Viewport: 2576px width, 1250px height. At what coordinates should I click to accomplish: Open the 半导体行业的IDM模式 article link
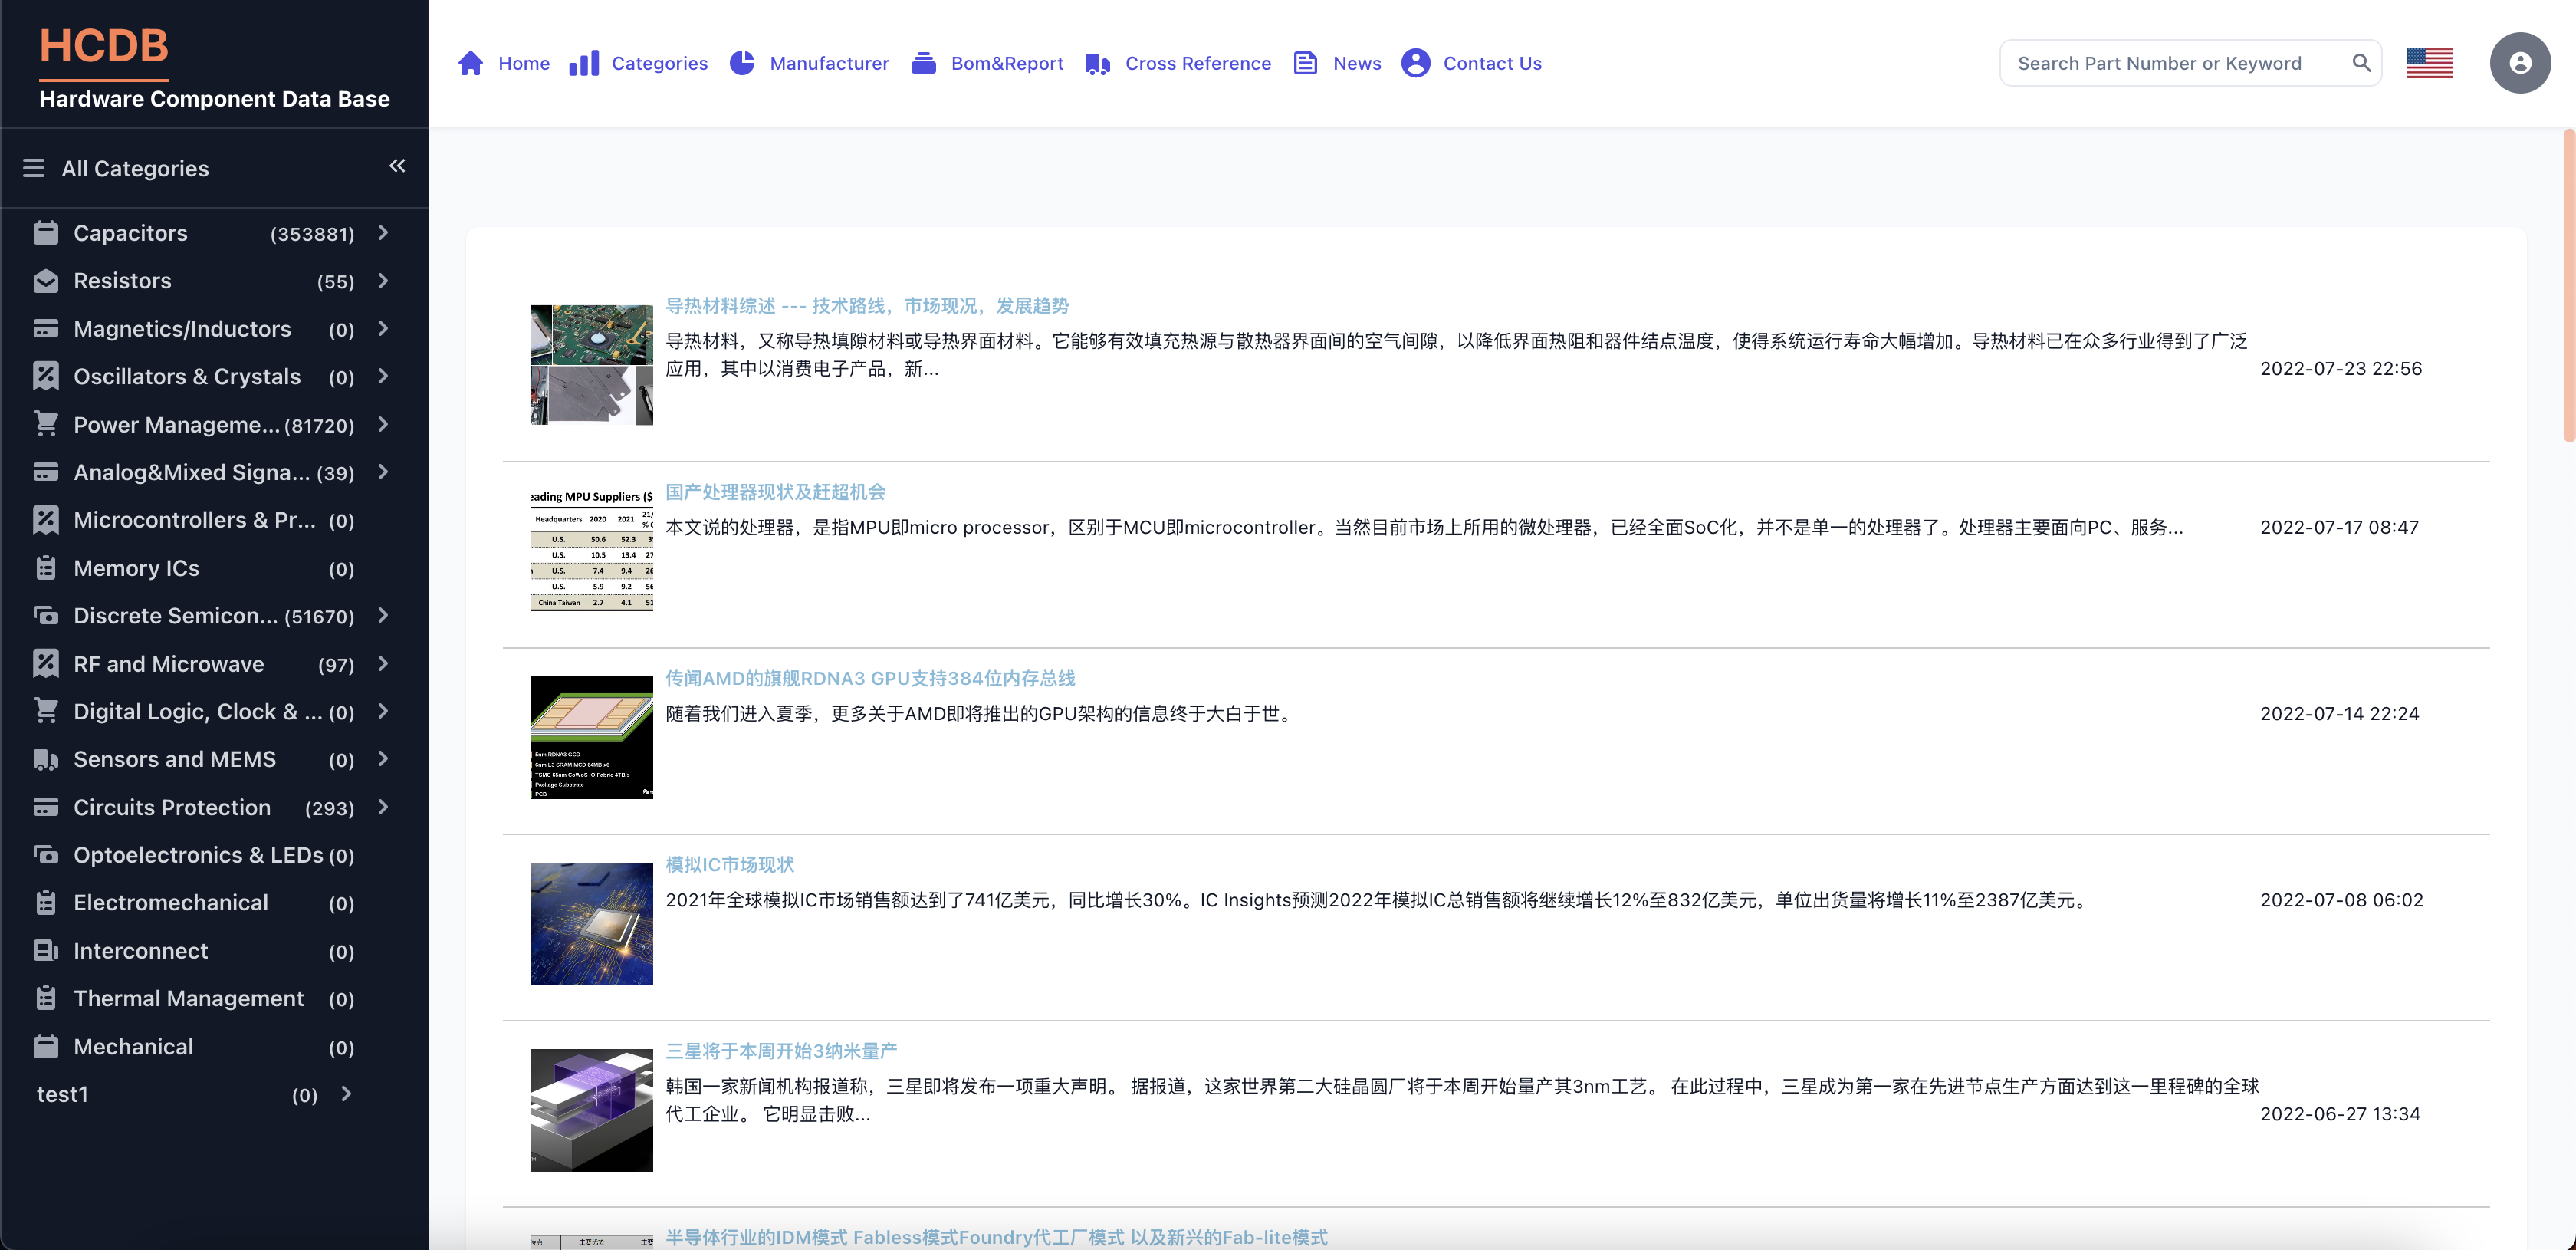996,1237
